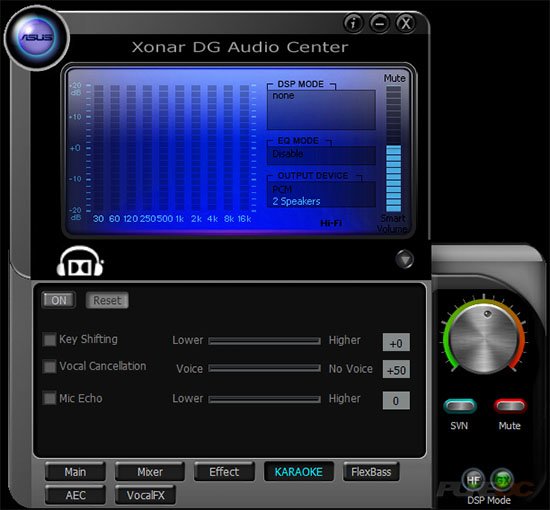
Task: Toggle the GX DSP mode button
Action: click(x=502, y=480)
